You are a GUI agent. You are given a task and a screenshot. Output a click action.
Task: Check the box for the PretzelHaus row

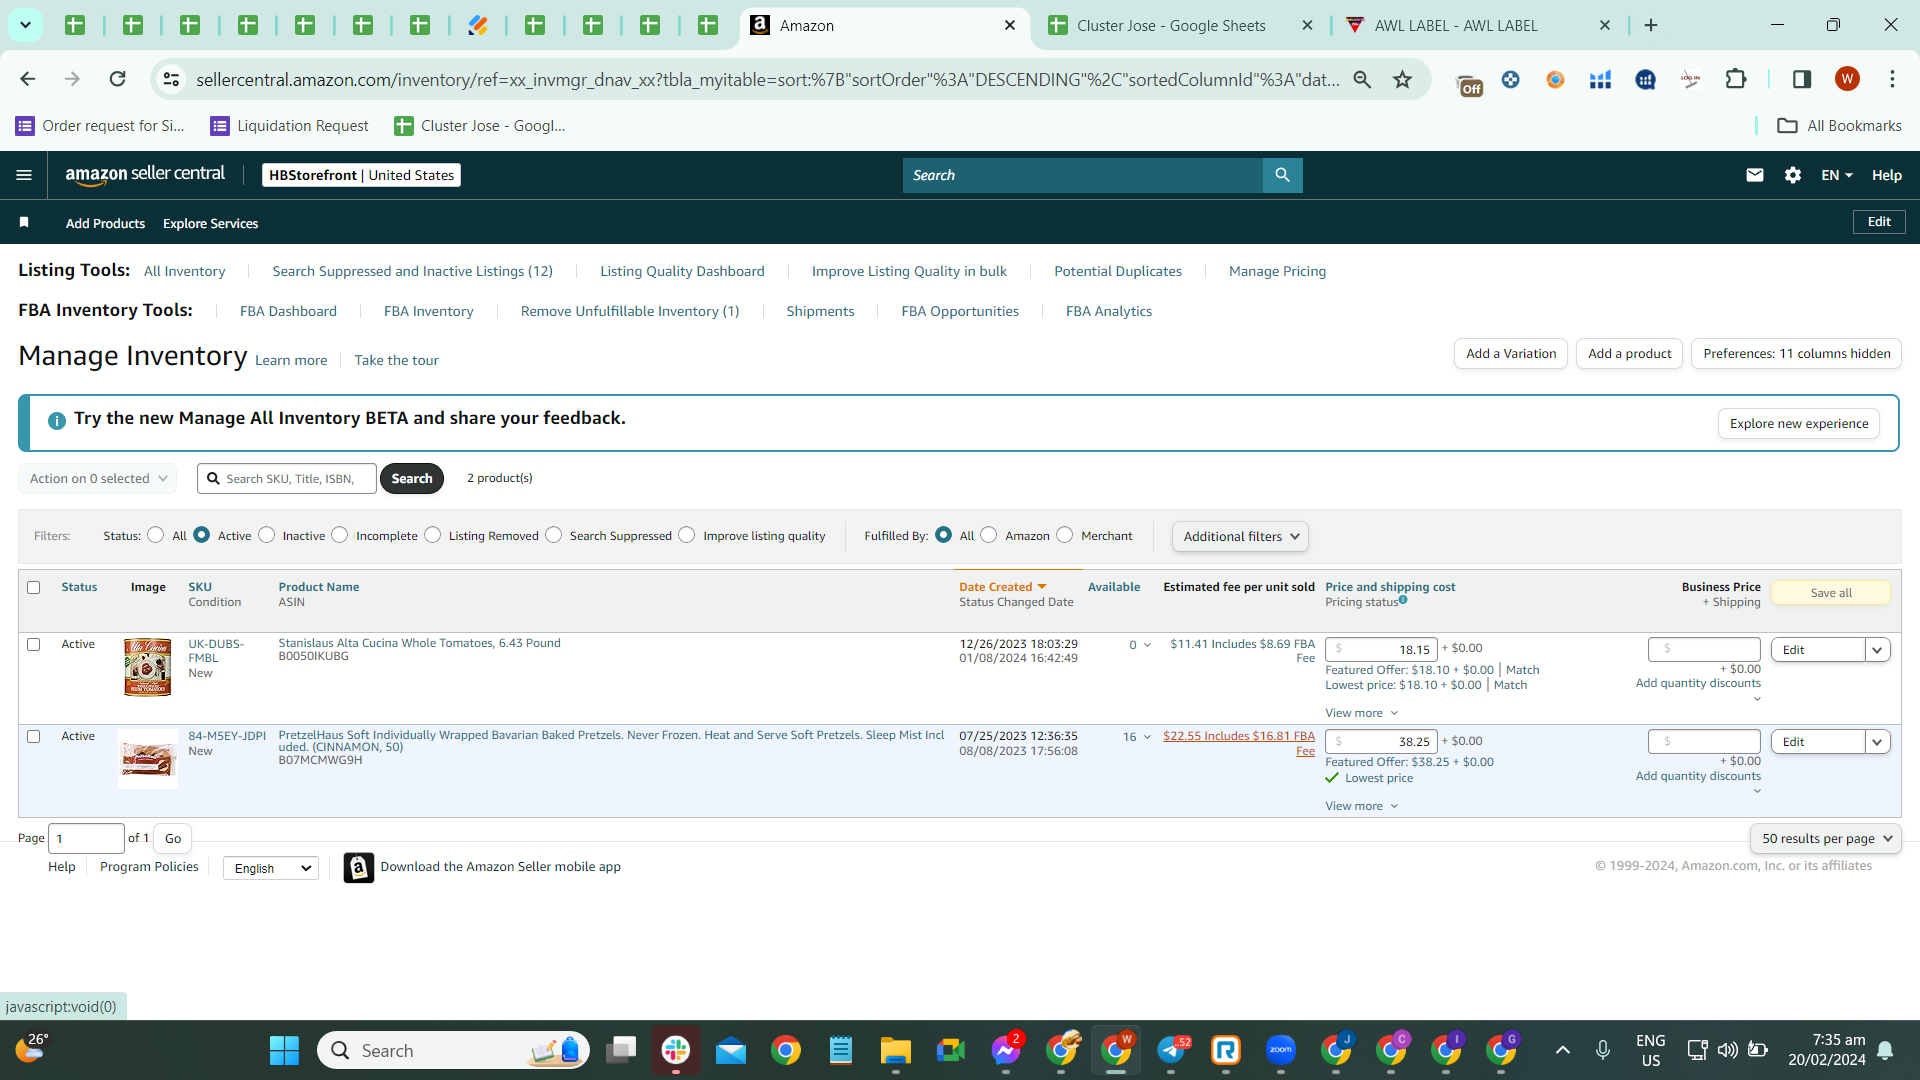click(x=34, y=737)
